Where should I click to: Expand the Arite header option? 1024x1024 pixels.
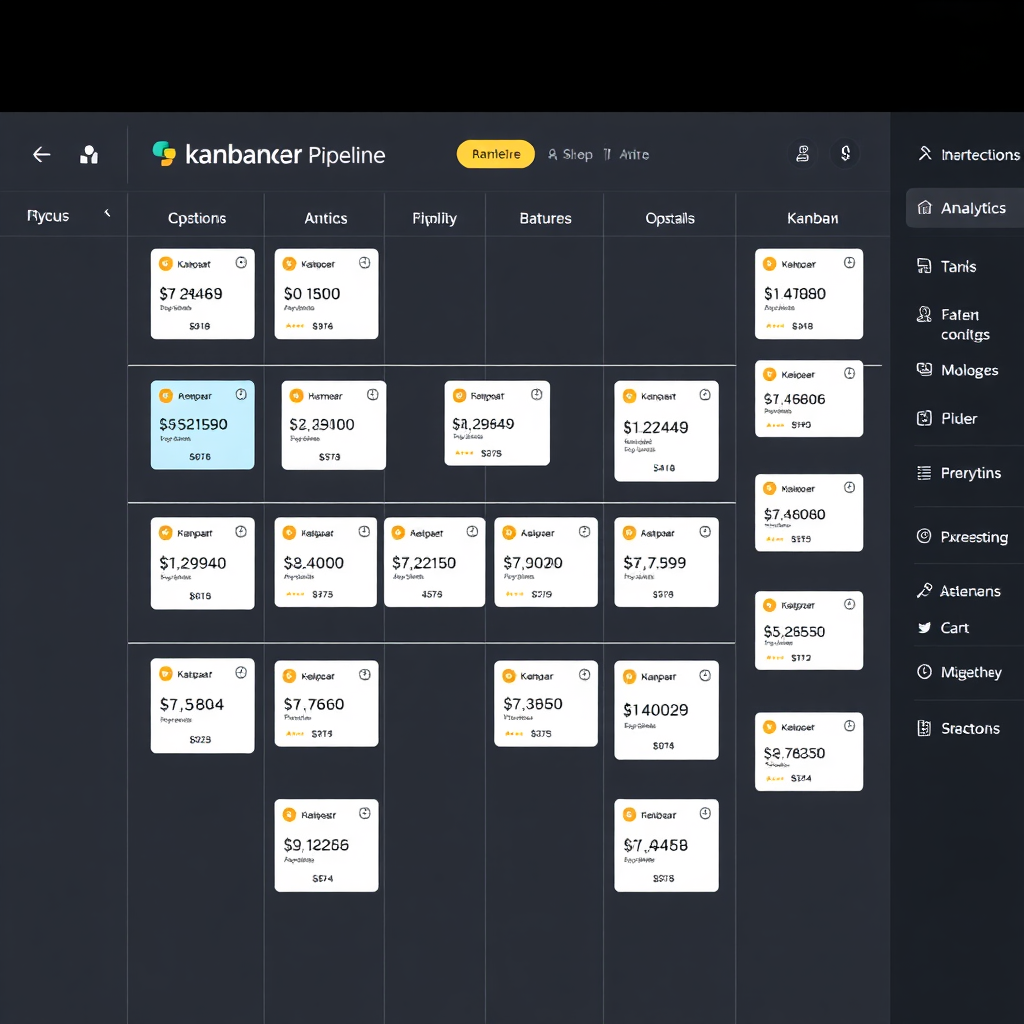point(628,154)
